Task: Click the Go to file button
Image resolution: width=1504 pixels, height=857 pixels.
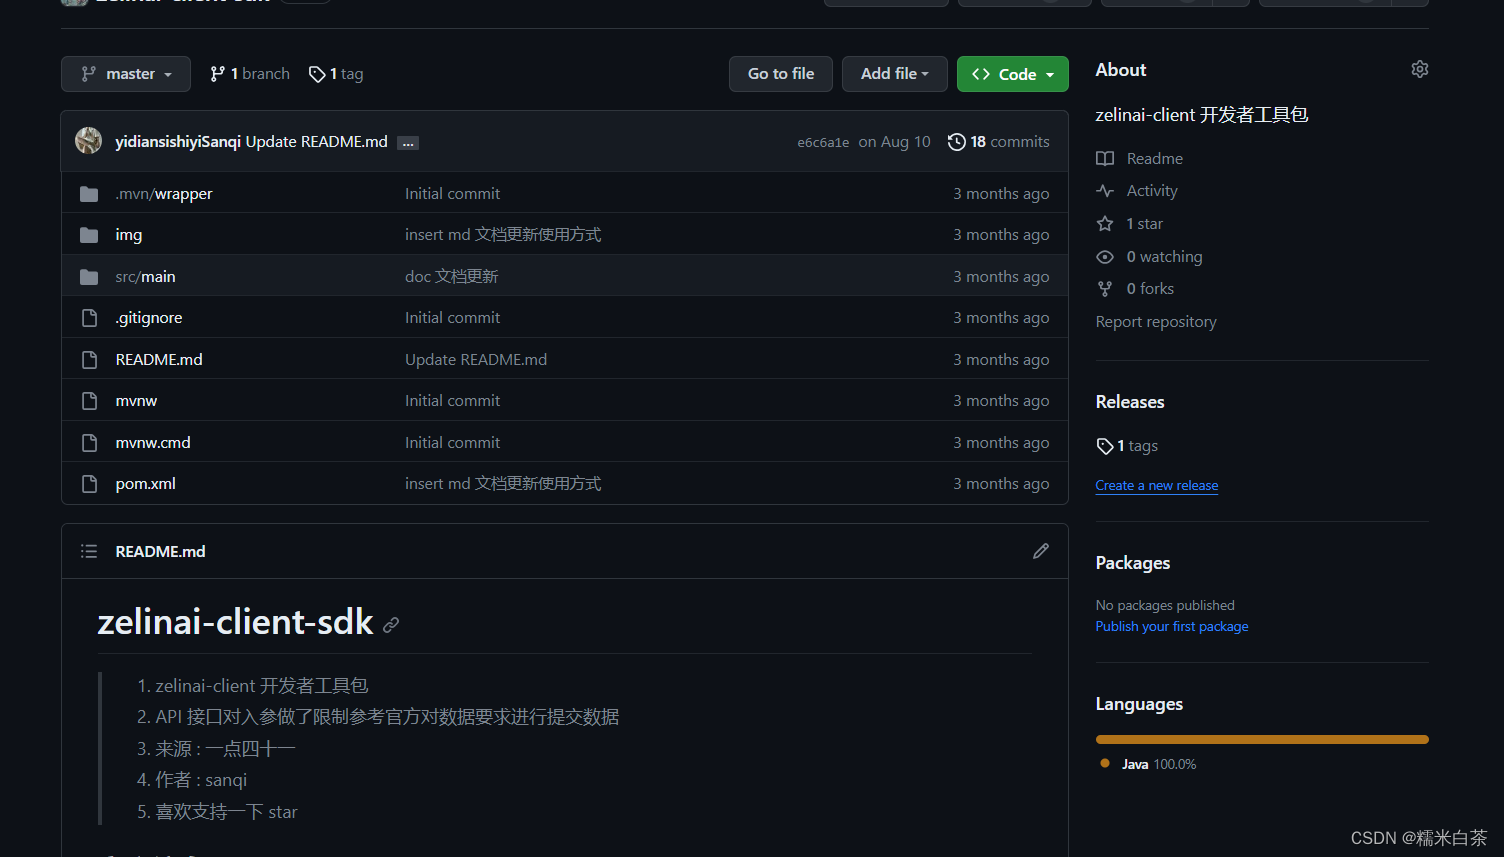Action: (x=781, y=74)
